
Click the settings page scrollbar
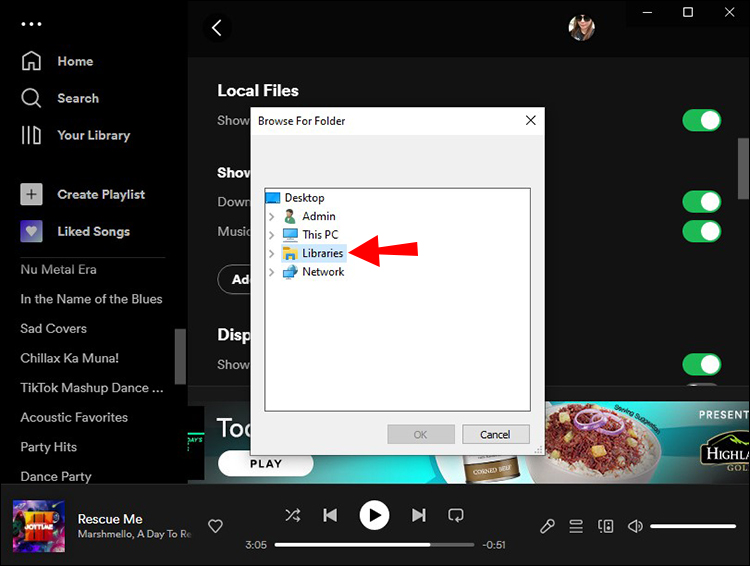click(x=743, y=168)
